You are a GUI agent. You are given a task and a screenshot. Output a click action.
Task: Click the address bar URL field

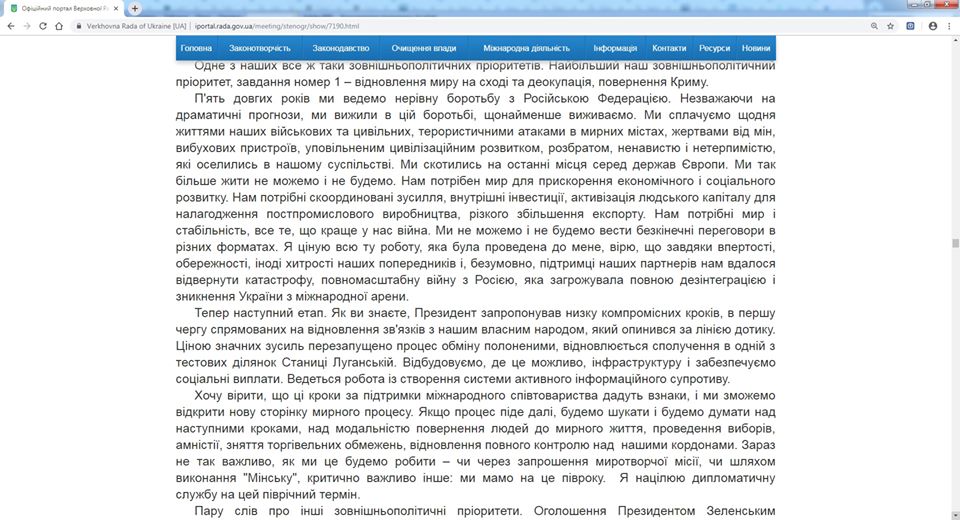[x=400, y=25]
